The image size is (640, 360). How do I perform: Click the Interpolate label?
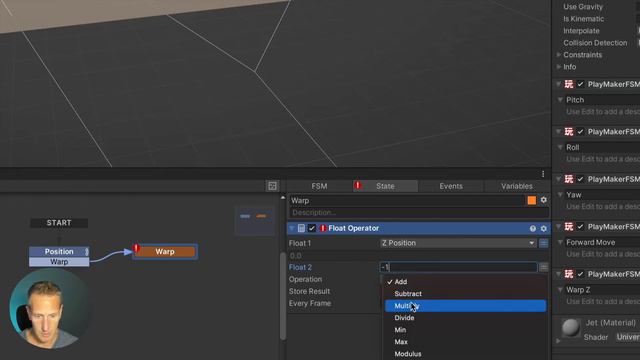[x=581, y=31]
